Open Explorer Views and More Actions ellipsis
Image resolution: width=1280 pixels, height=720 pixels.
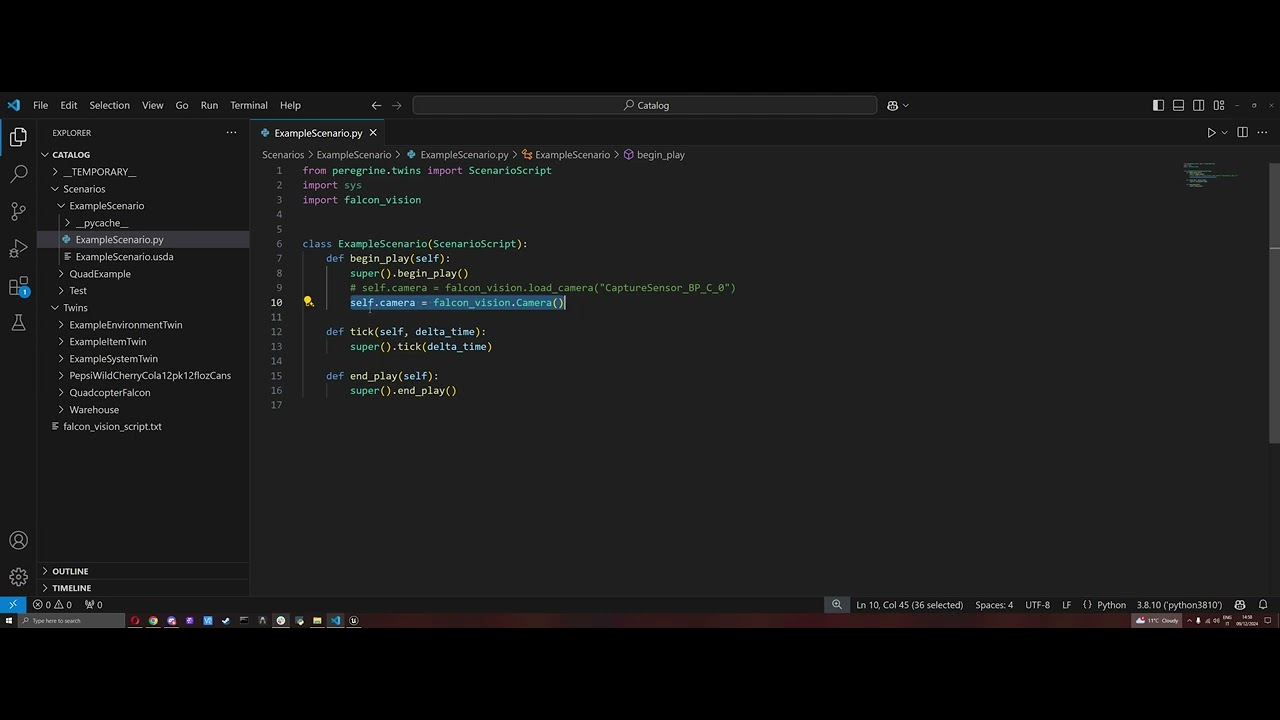click(231, 132)
